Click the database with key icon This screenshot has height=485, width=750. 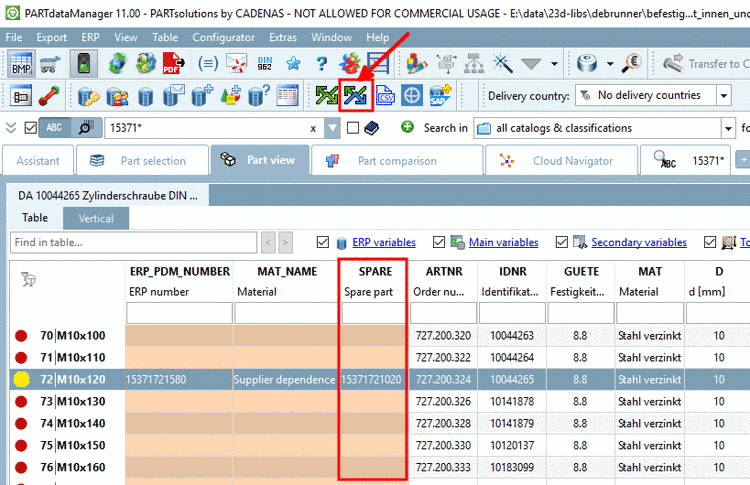88,96
